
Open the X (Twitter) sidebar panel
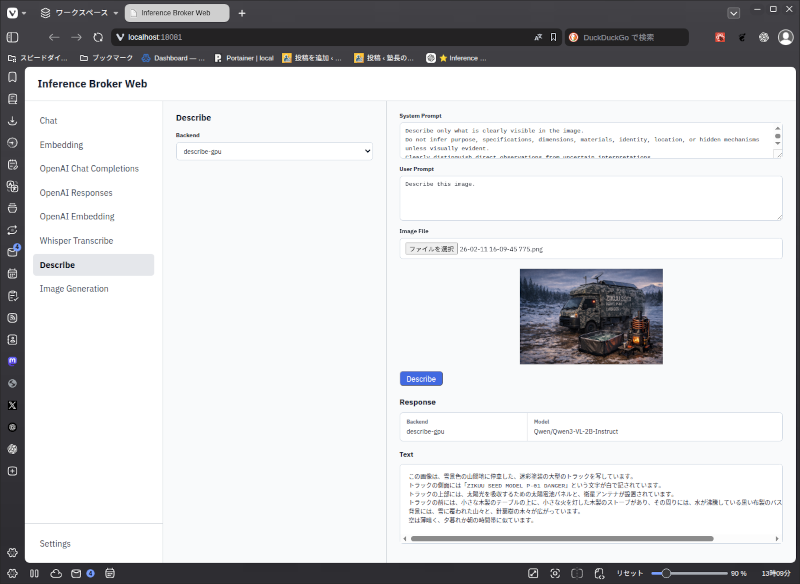13,405
